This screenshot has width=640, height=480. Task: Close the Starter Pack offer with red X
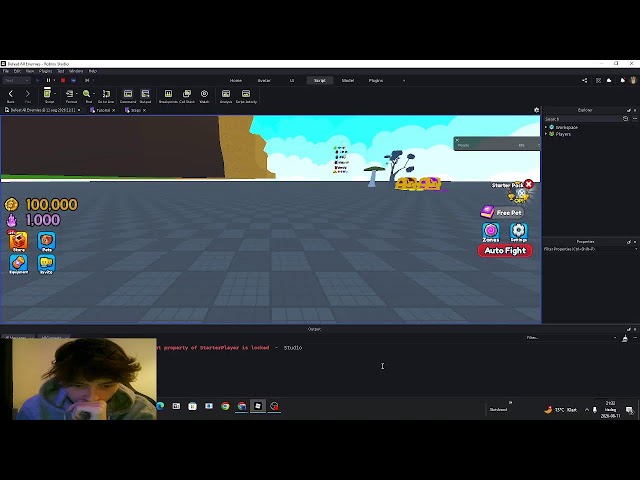(x=529, y=184)
